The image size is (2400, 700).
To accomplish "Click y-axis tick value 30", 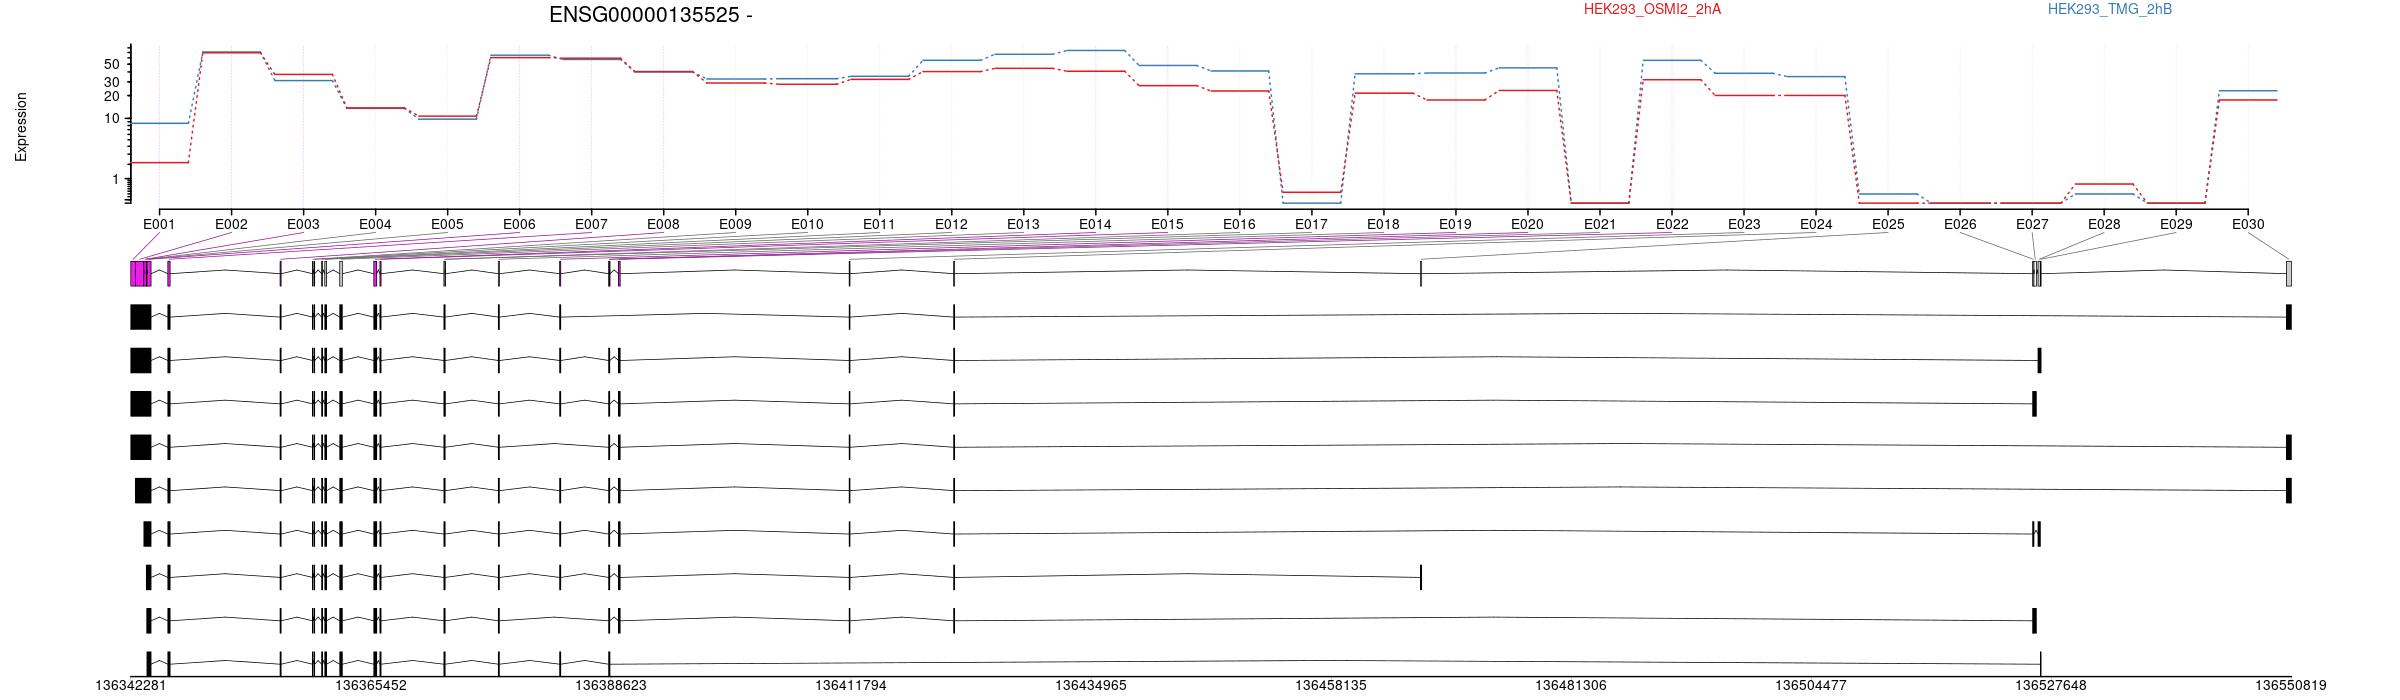I will [x=113, y=82].
